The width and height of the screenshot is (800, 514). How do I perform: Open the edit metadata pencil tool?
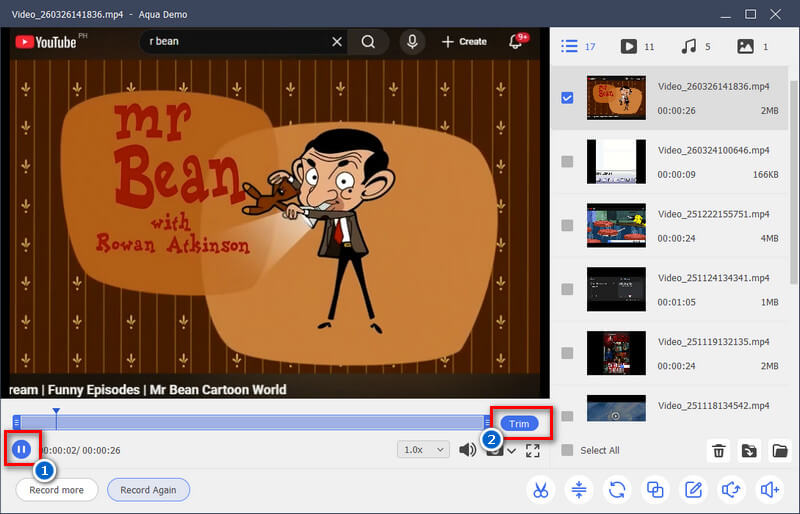point(693,490)
